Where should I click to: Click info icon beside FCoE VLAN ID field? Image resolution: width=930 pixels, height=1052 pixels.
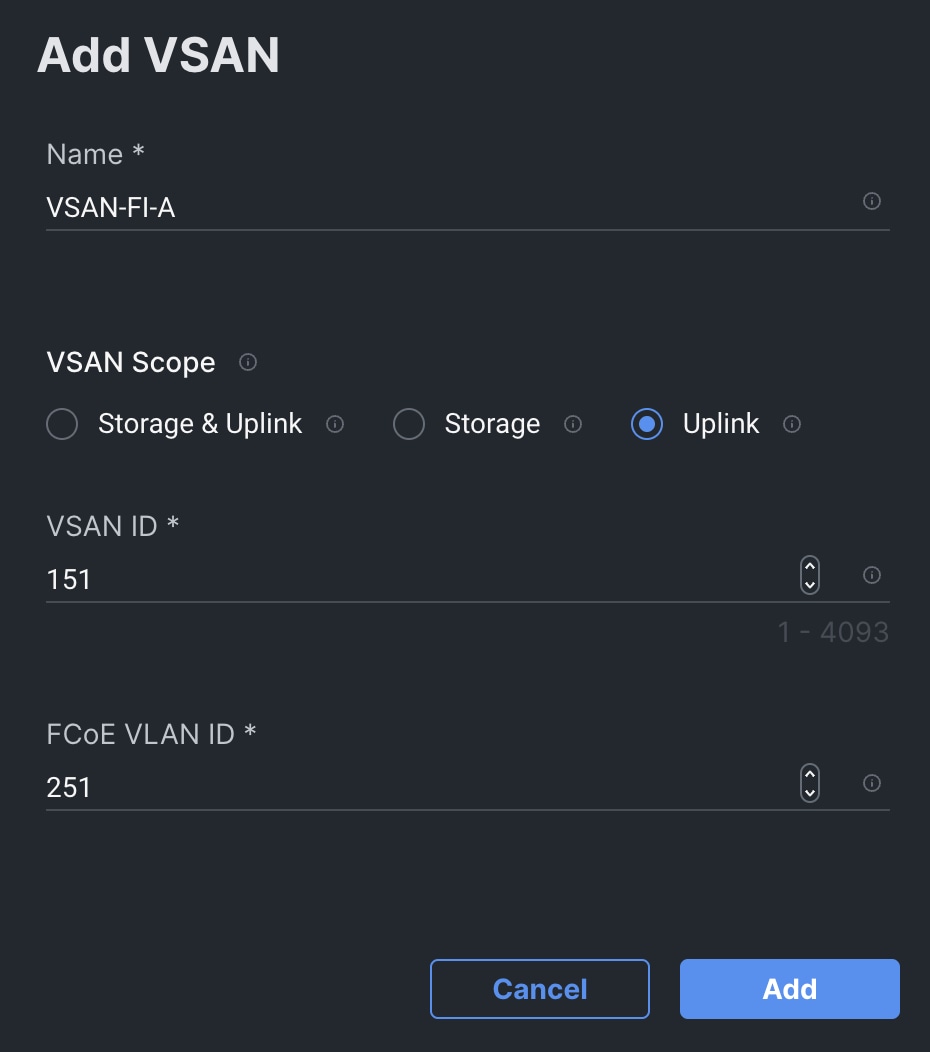pyautogui.click(x=871, y=783)
